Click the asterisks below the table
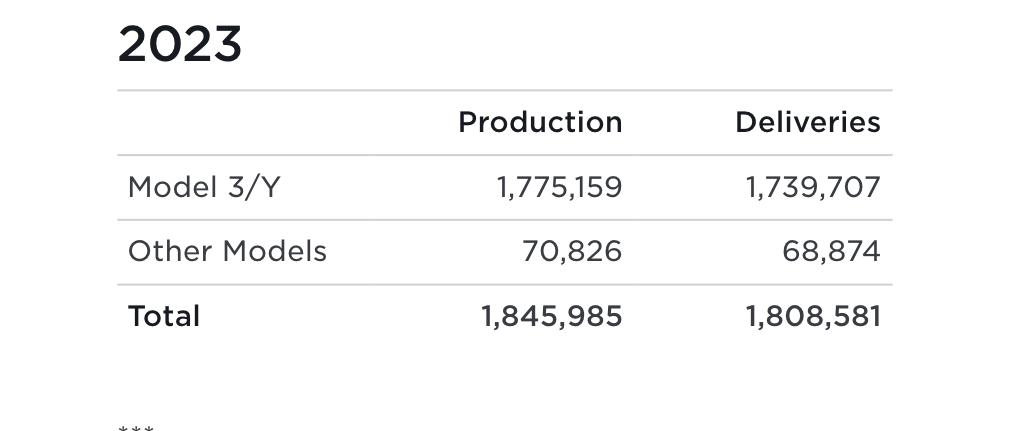The image size is (1032, 431). point(136,428)
